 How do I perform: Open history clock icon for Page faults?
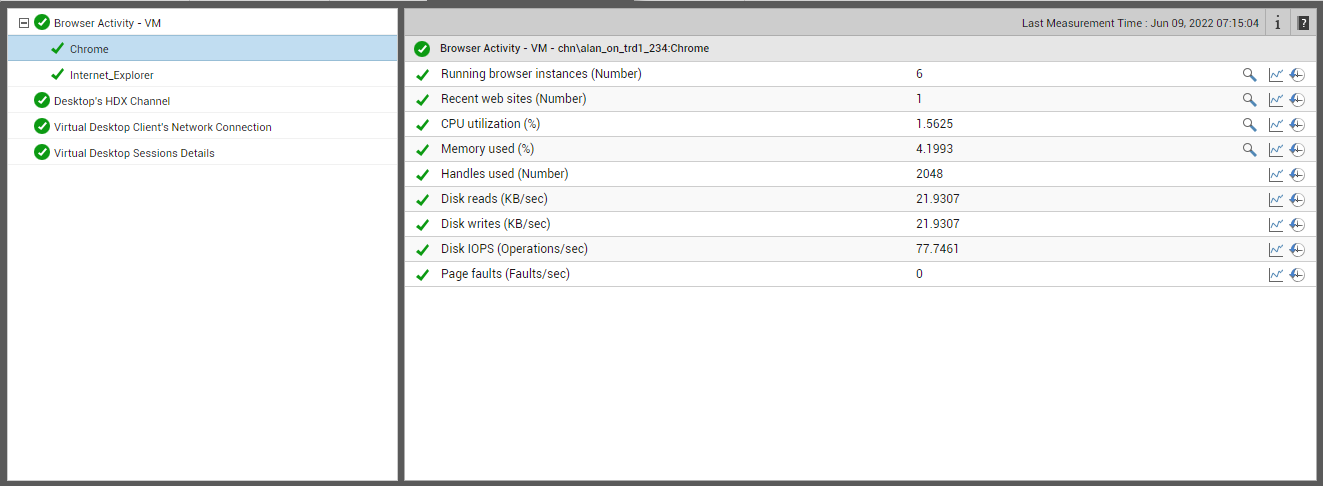click(1297, 274)
